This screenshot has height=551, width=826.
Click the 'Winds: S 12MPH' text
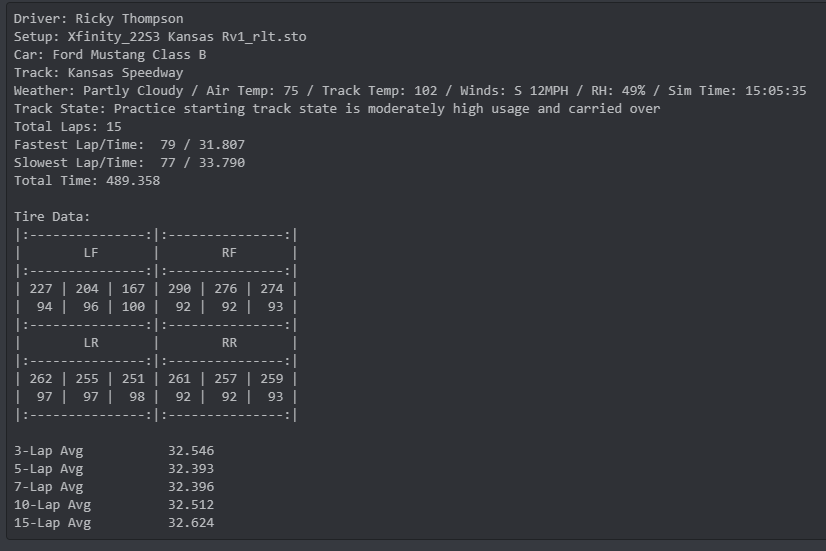click(514, 91)
